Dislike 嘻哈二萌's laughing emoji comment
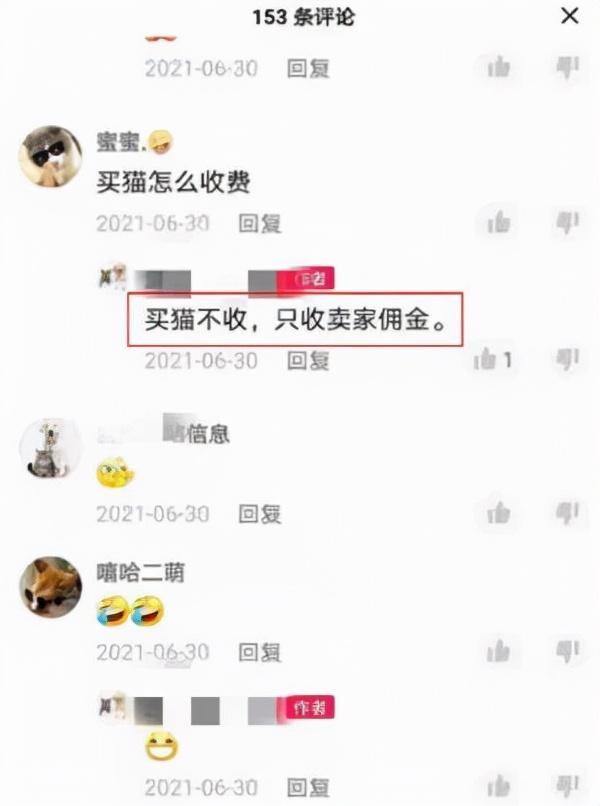The width and height of the screenshot is (600, 806). [x=568, y=651]
